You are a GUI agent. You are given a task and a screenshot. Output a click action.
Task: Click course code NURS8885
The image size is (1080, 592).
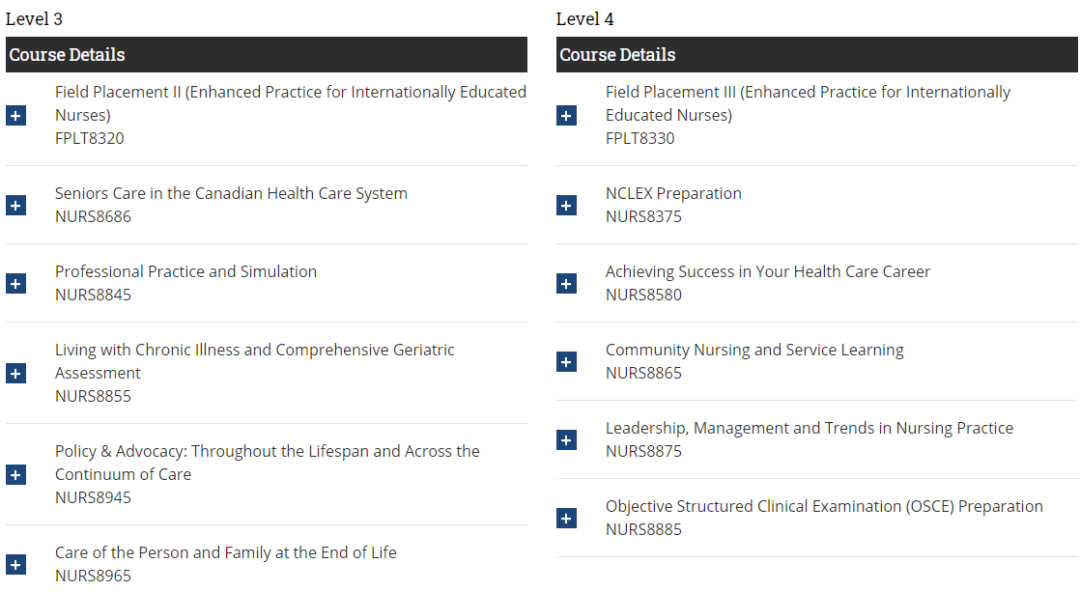click(x=643, y=529)
